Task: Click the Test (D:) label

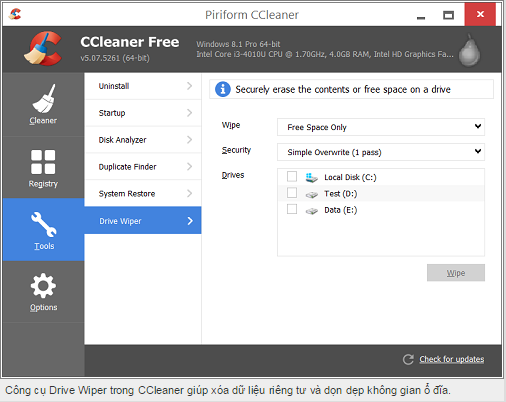Action: point(341,194)
